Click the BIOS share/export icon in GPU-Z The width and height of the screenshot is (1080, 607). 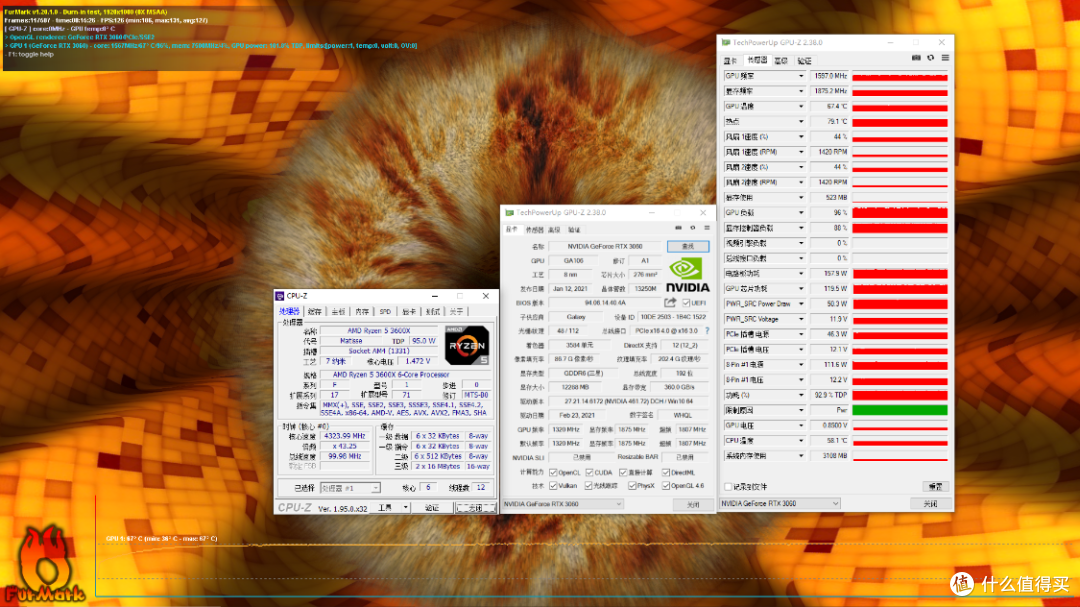(x=669, y=302)
